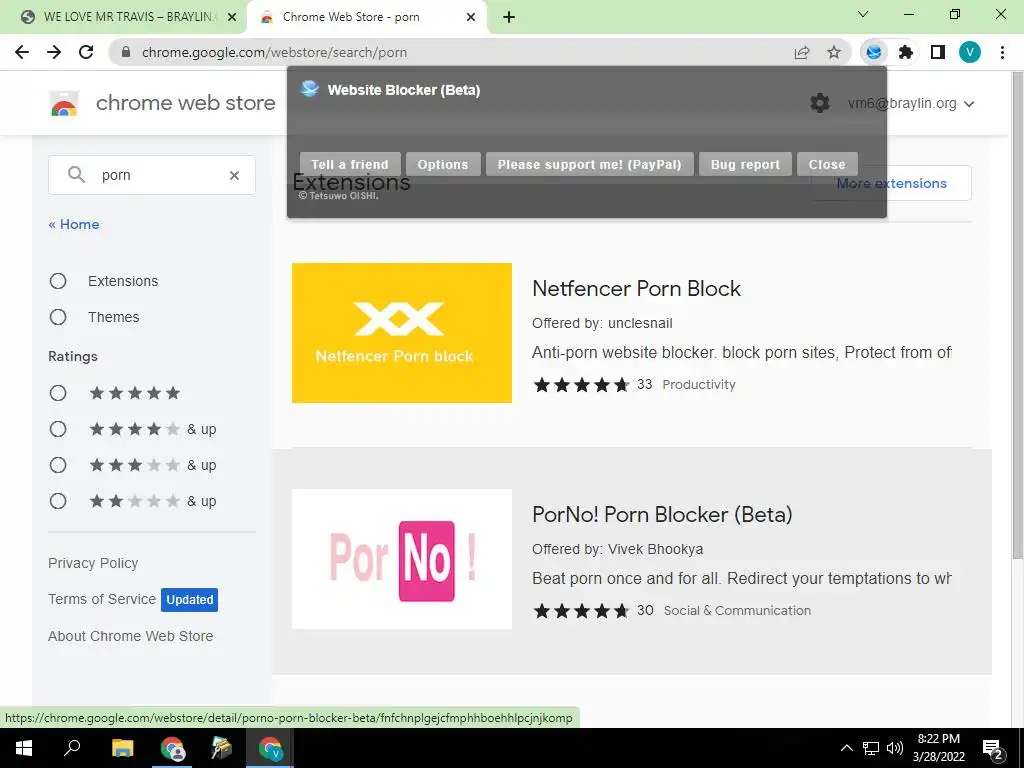Open the Chrome profile avatar V
This screenshot has width=1024, height=768.
point(970,52)
